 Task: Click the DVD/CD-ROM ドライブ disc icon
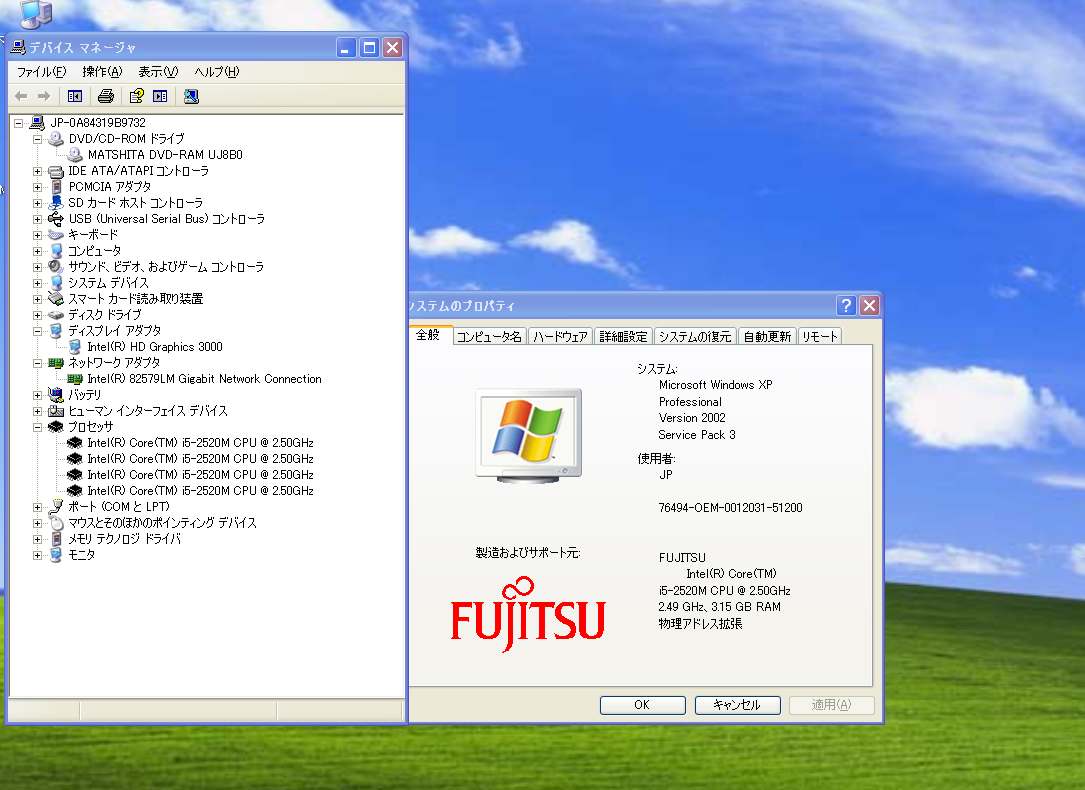coord(56,139)
